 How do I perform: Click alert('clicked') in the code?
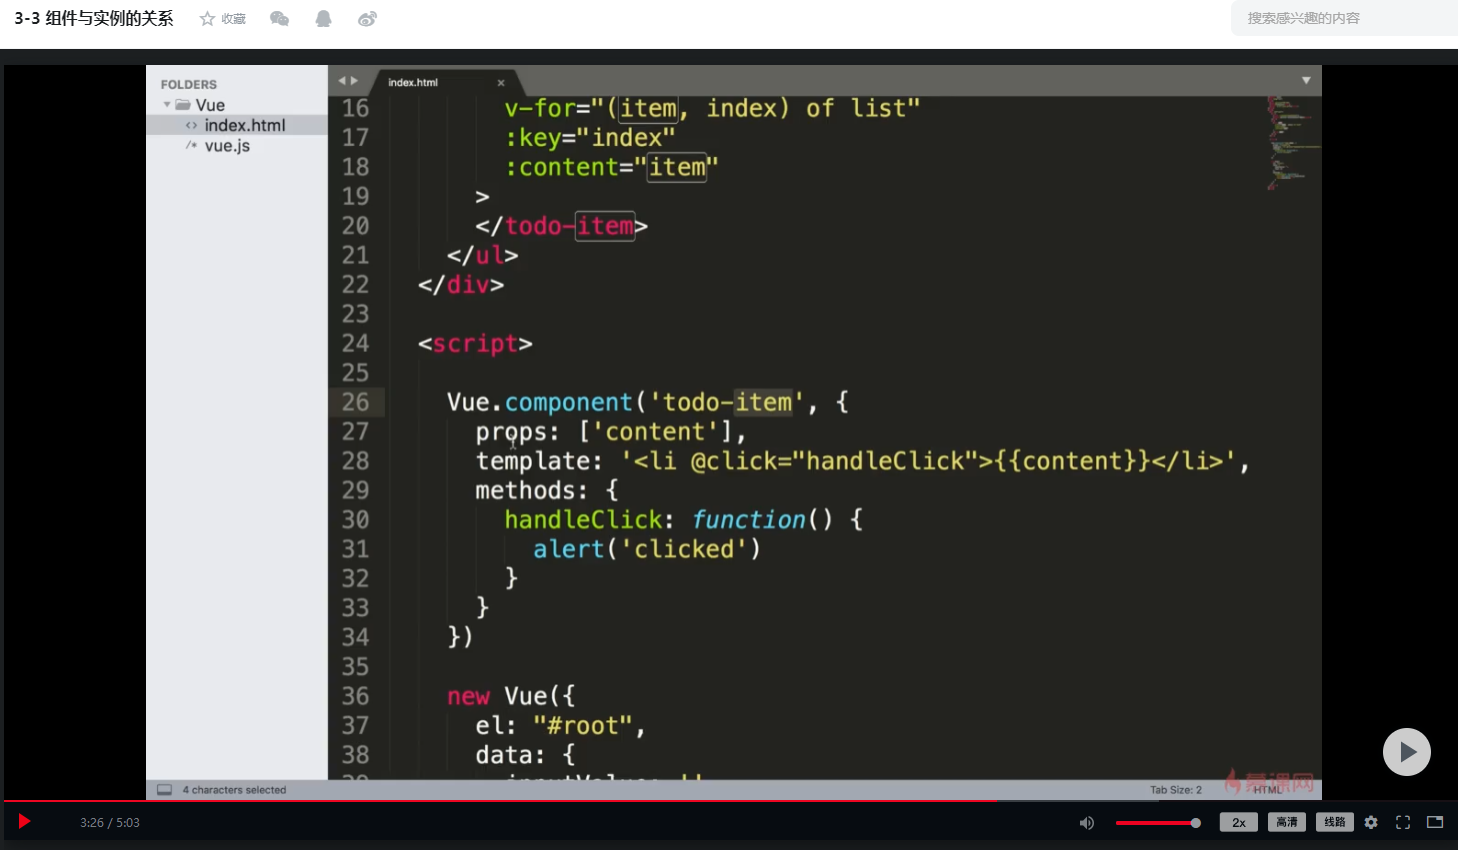[x=647, y=549]
